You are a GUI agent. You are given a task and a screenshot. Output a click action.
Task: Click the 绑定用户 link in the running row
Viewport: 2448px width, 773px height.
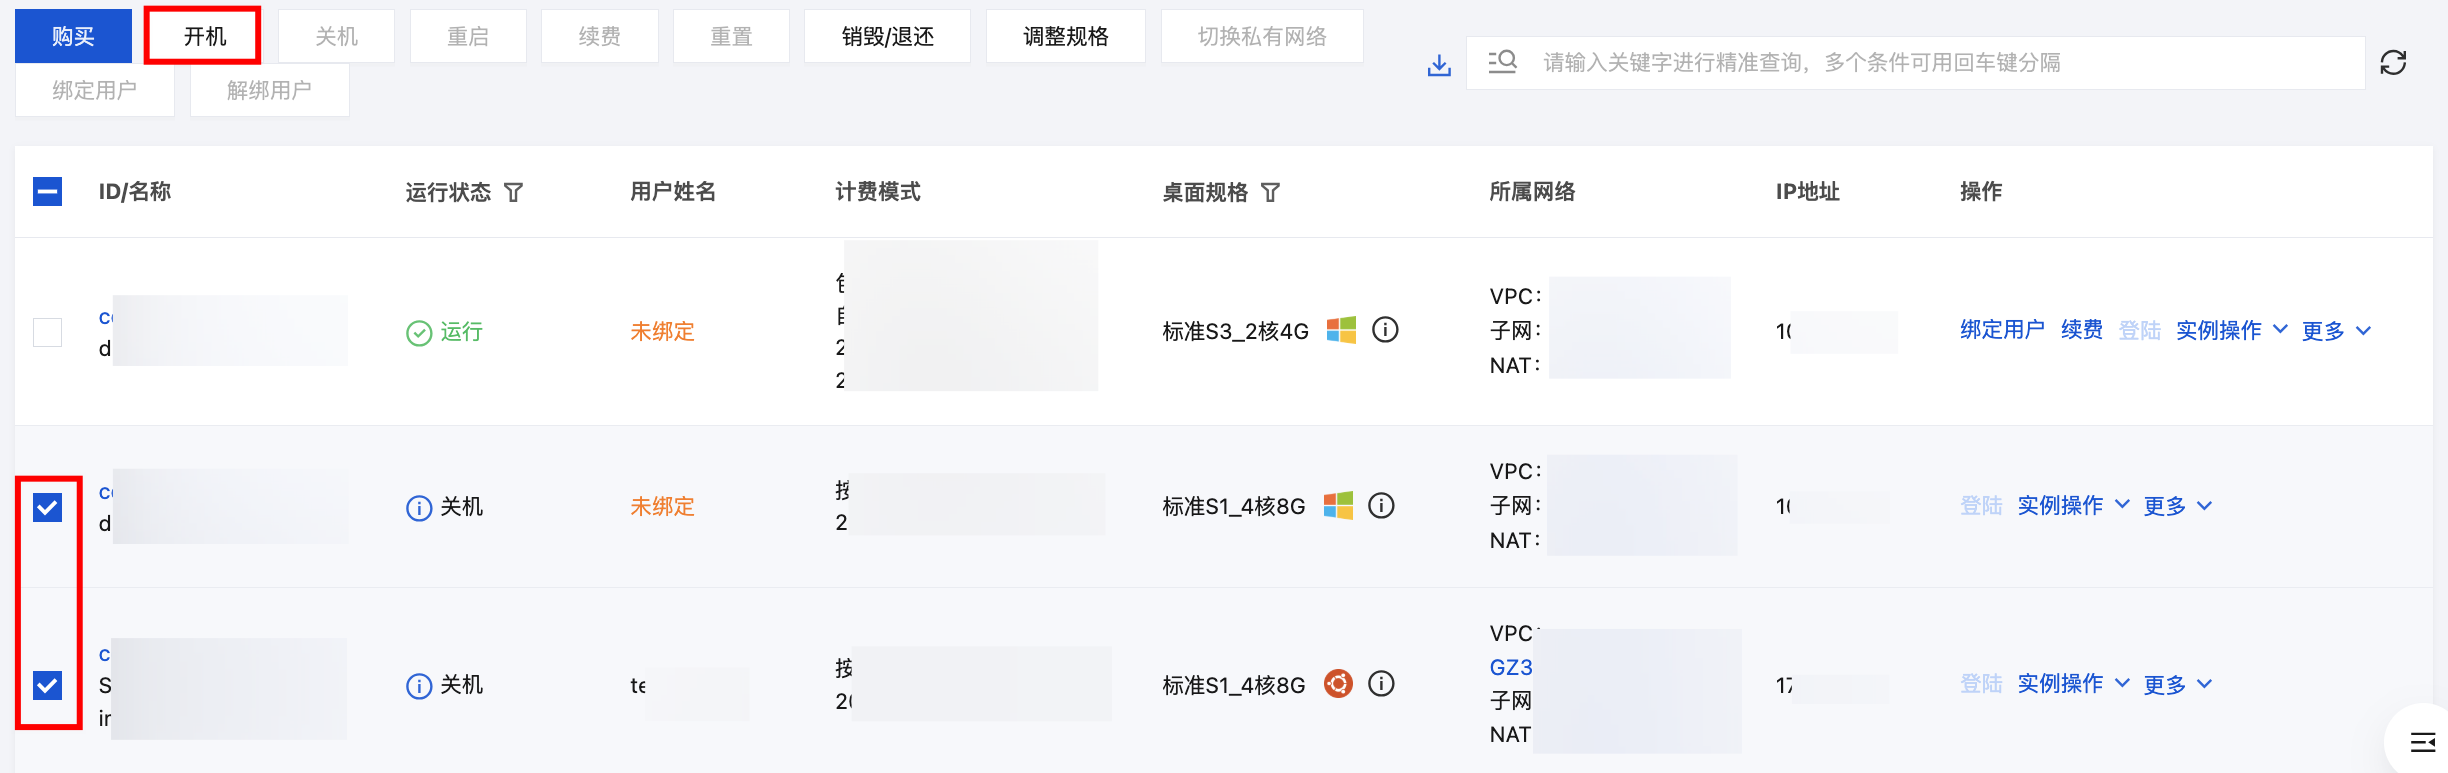click(2001, 330)
